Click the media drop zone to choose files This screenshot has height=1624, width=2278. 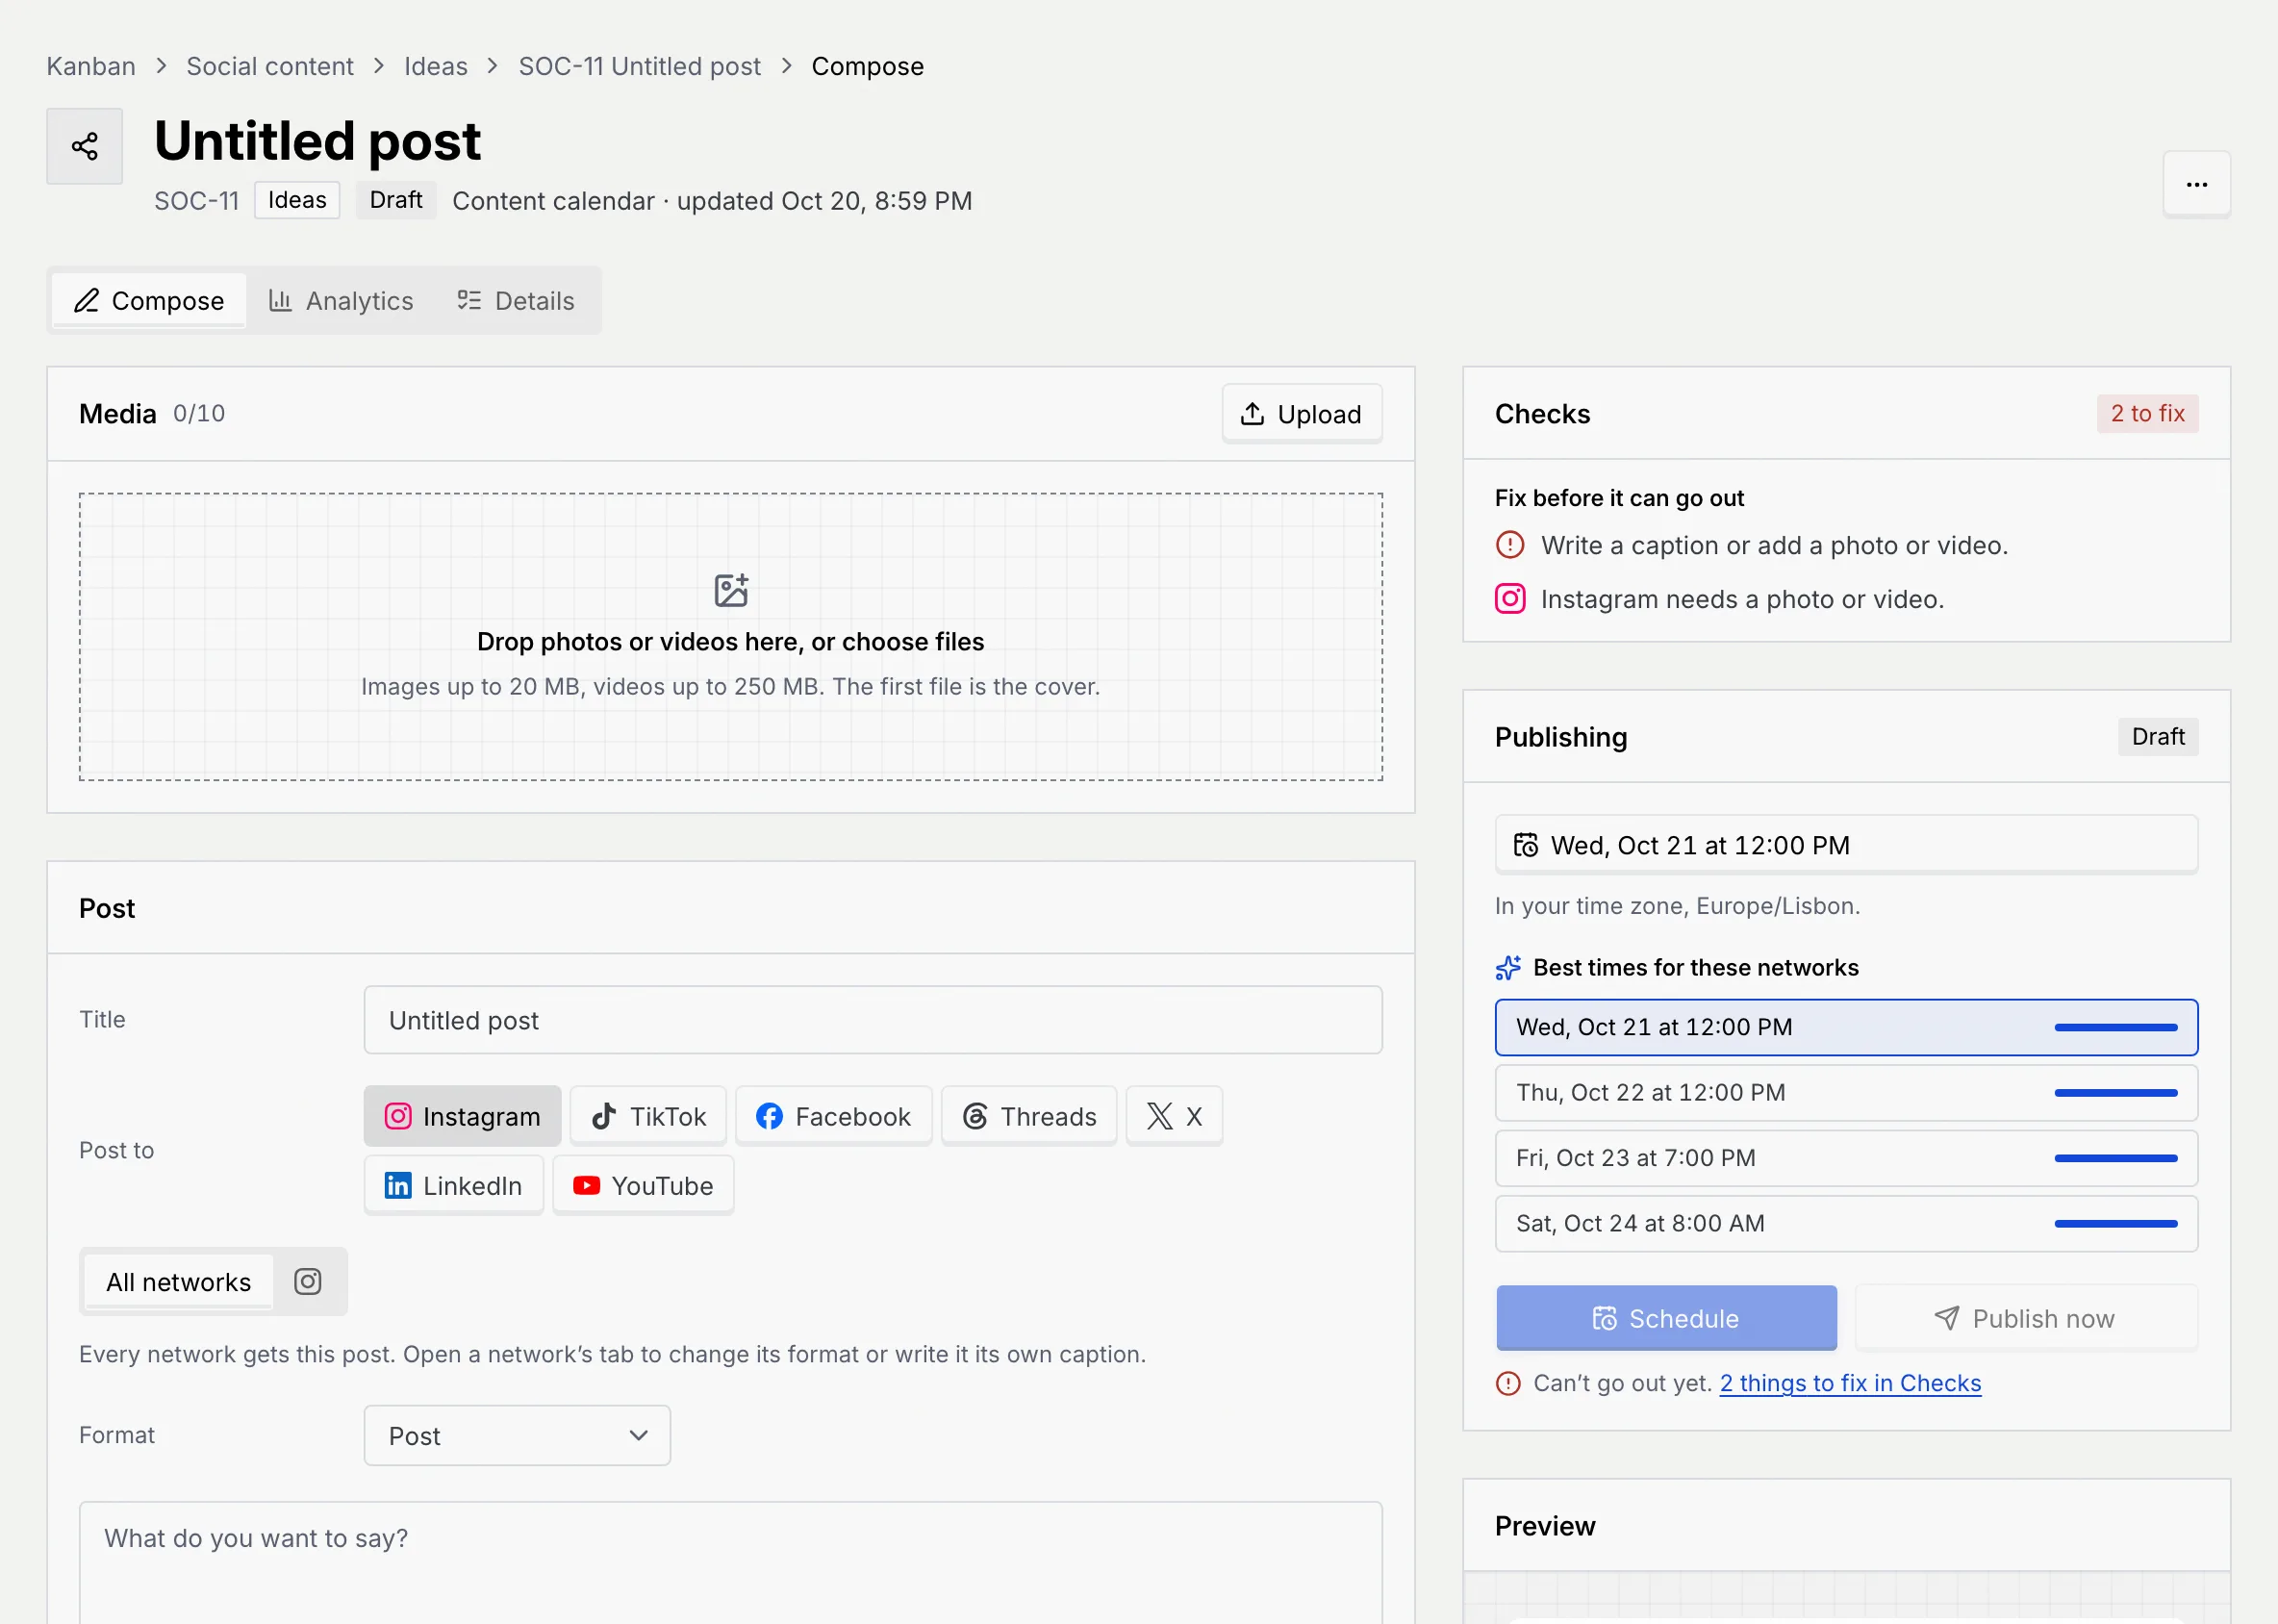pos(731,636)
